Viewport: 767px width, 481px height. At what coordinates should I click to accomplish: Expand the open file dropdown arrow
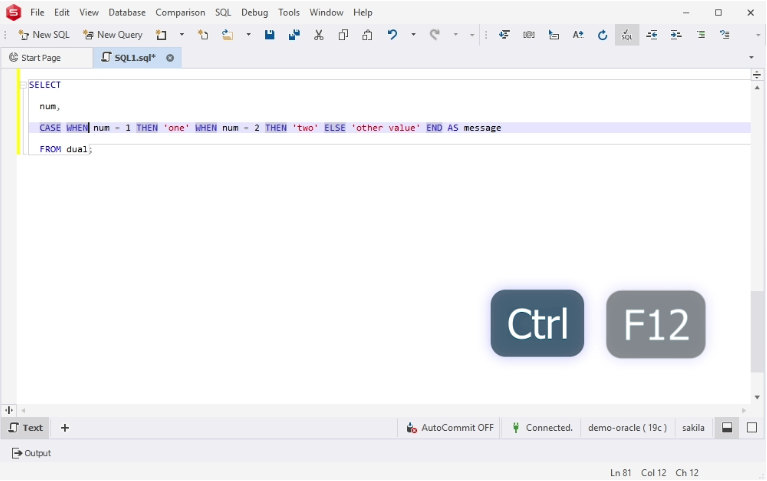248,35
